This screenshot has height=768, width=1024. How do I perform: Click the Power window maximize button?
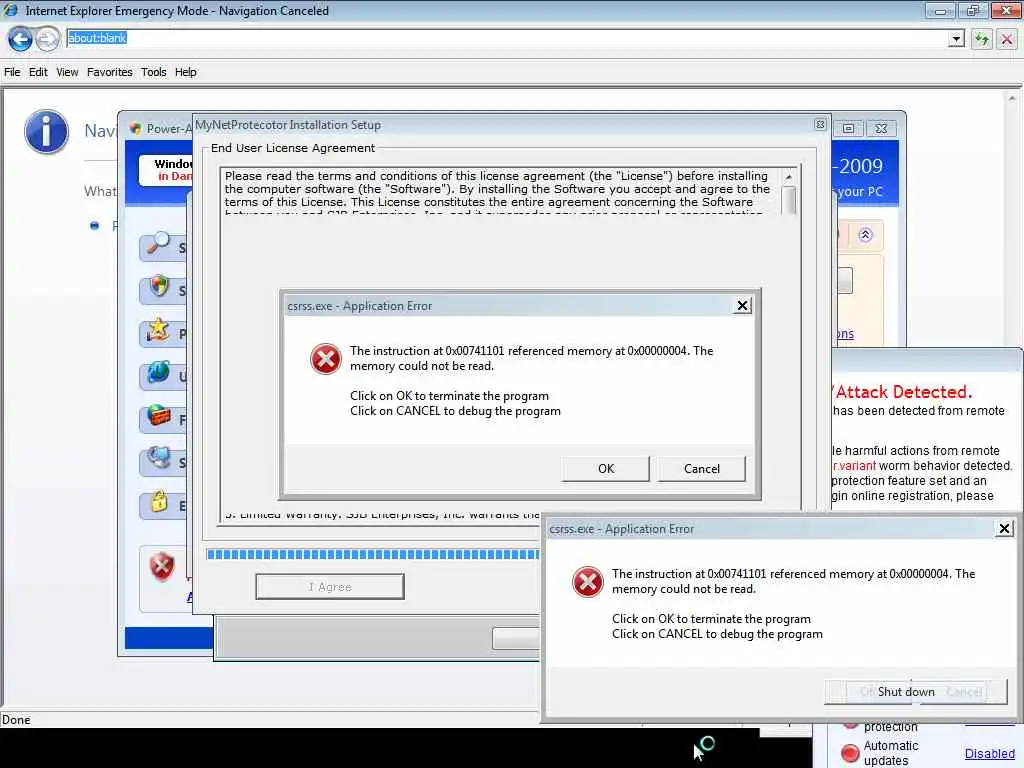tap(848, 129)
